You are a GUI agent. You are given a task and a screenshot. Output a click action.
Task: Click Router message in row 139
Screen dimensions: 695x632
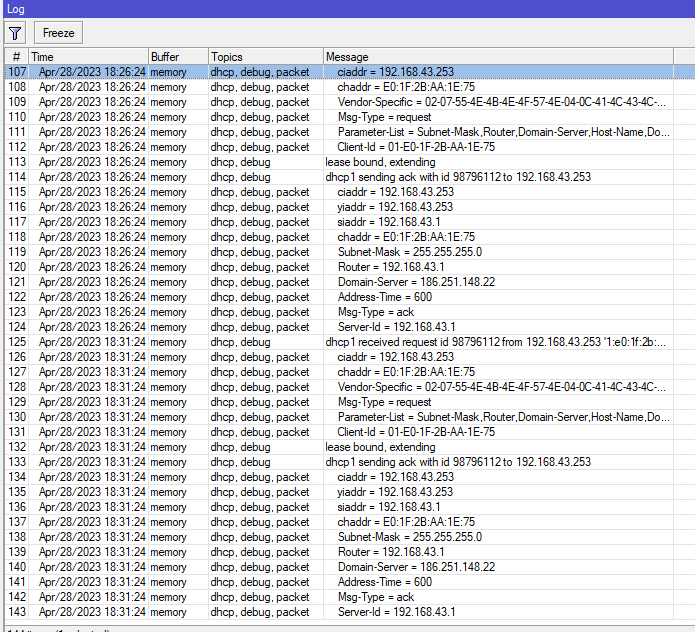391,552
